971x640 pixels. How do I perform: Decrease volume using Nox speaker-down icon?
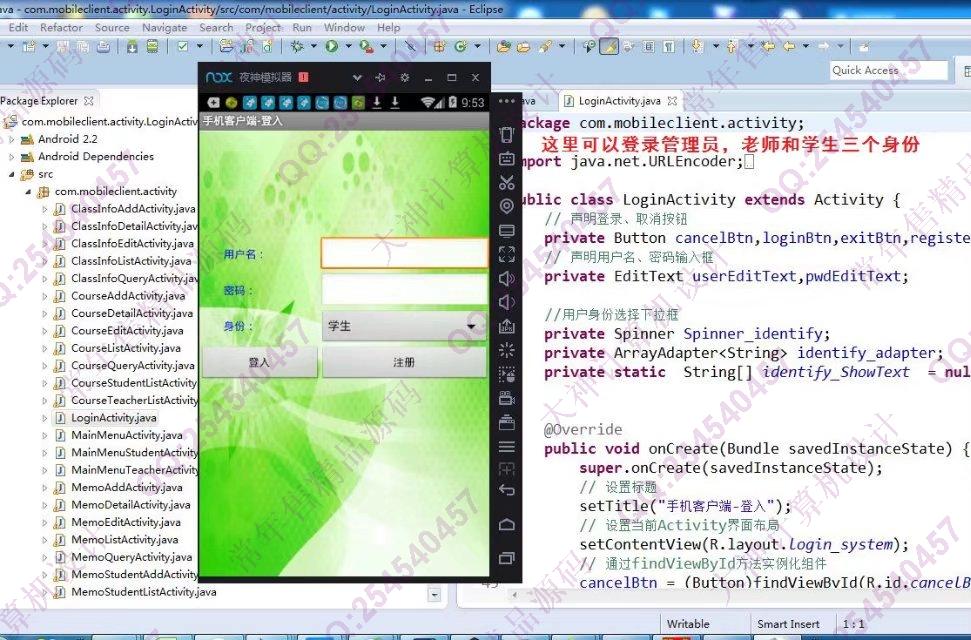pyautogui.click(x=507, y=302)
